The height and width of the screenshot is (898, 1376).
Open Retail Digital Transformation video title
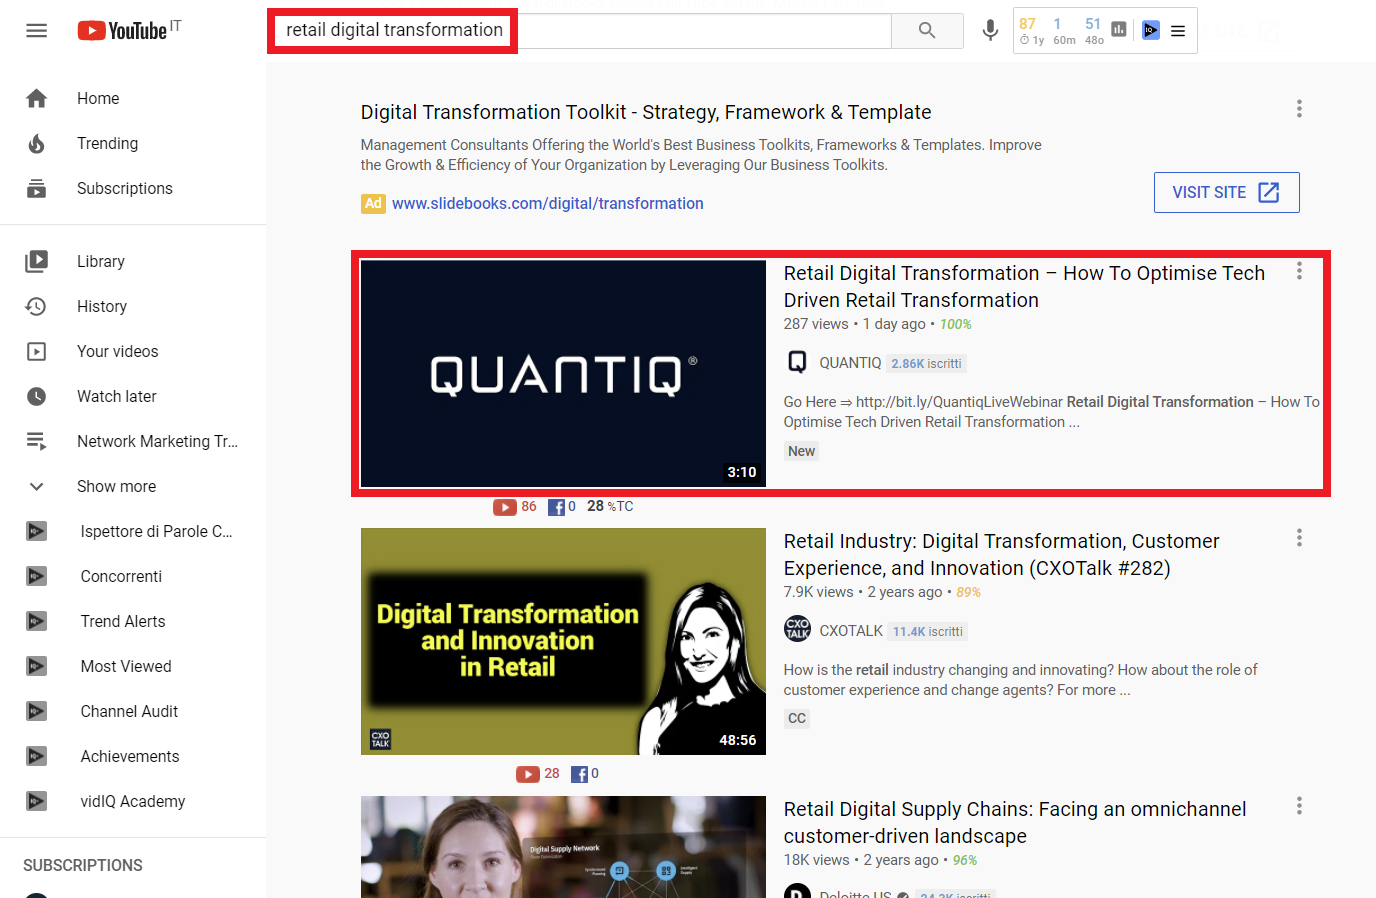tap(1024, 287)
